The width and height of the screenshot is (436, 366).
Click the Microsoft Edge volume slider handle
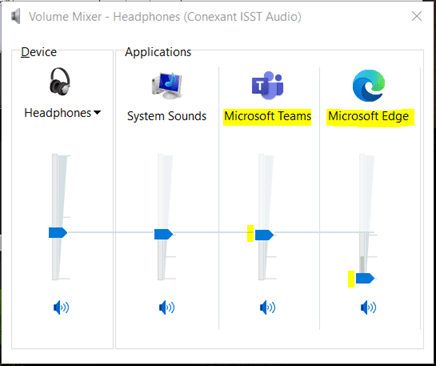(365, 278)
